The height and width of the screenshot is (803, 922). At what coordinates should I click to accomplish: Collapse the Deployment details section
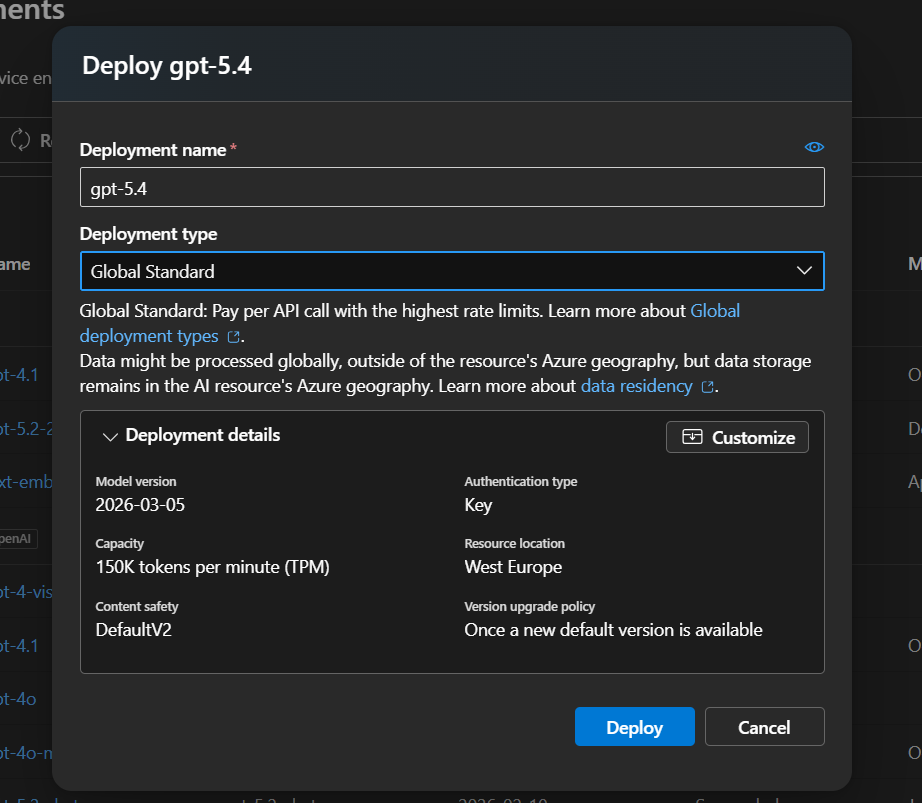coord(110,436)
